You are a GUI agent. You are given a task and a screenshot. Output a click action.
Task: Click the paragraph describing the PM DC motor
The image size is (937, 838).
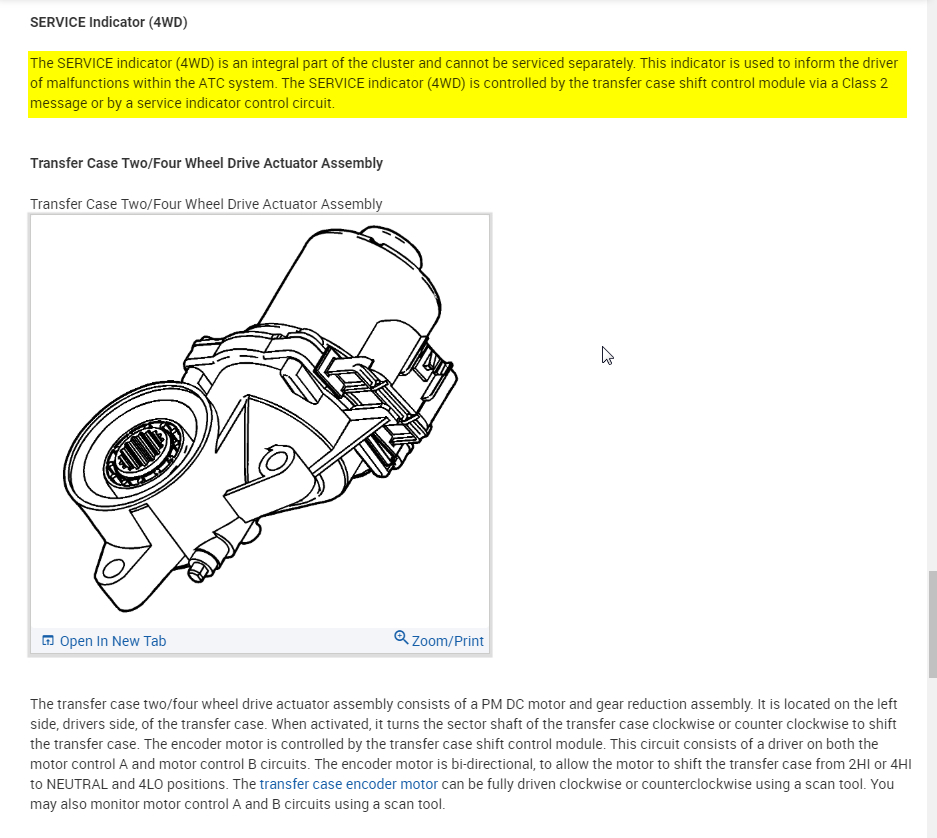471,754
